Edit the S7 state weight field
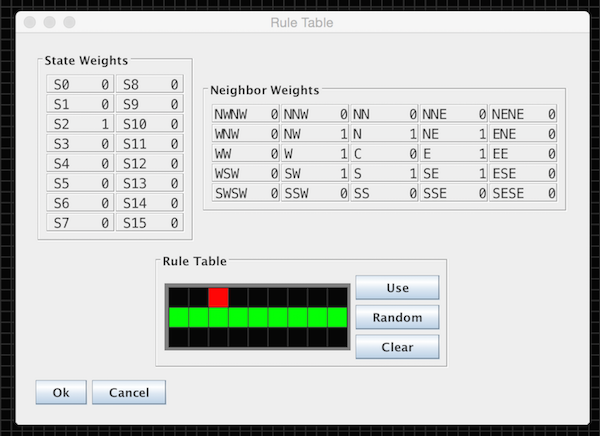Image resolution: width=600 pixels, height=436 pixels. (x=80, y=223)
